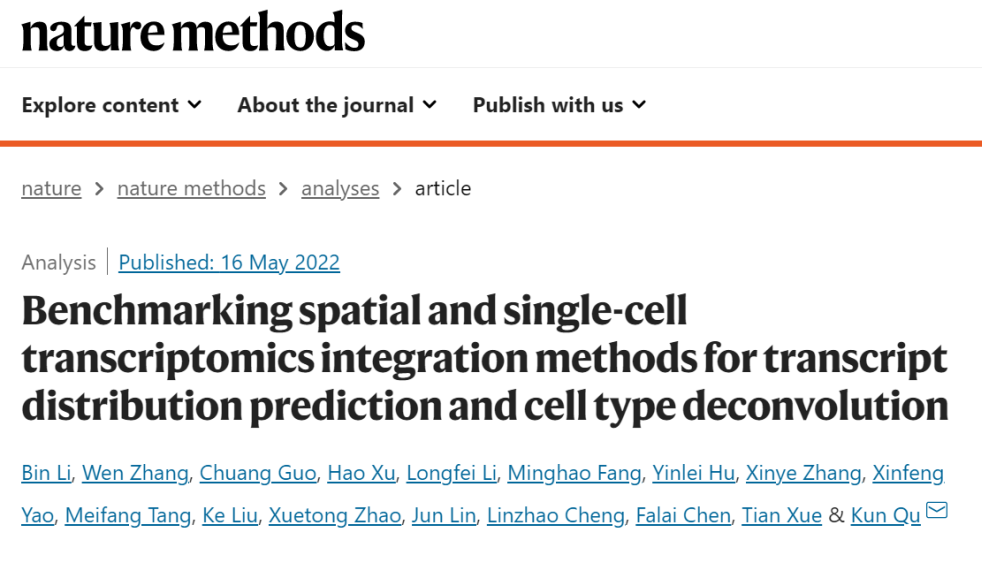The width and height of the screenshot is (982, 569).
Task: Open the nature methods breadcrumb link
Action: tap(191, 188)
